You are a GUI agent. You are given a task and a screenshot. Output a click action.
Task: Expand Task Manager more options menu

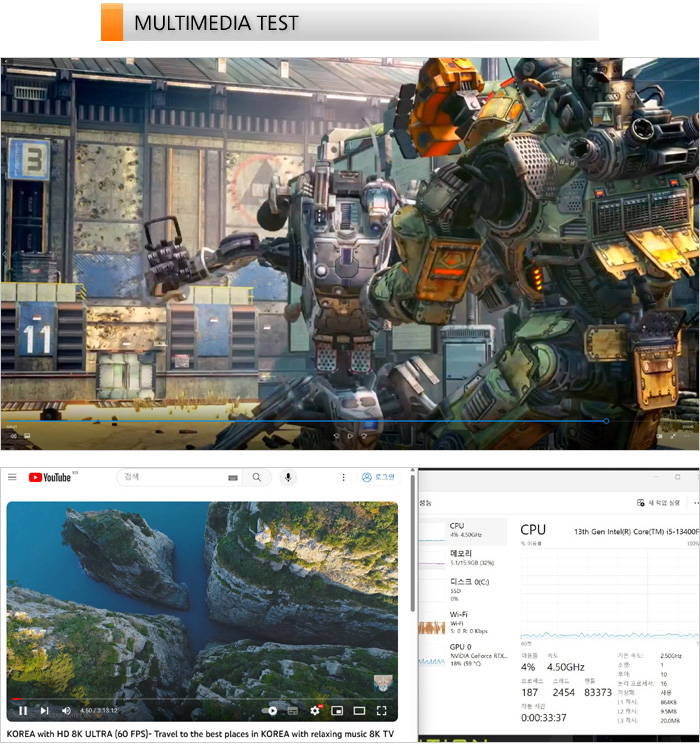(695, 503)
